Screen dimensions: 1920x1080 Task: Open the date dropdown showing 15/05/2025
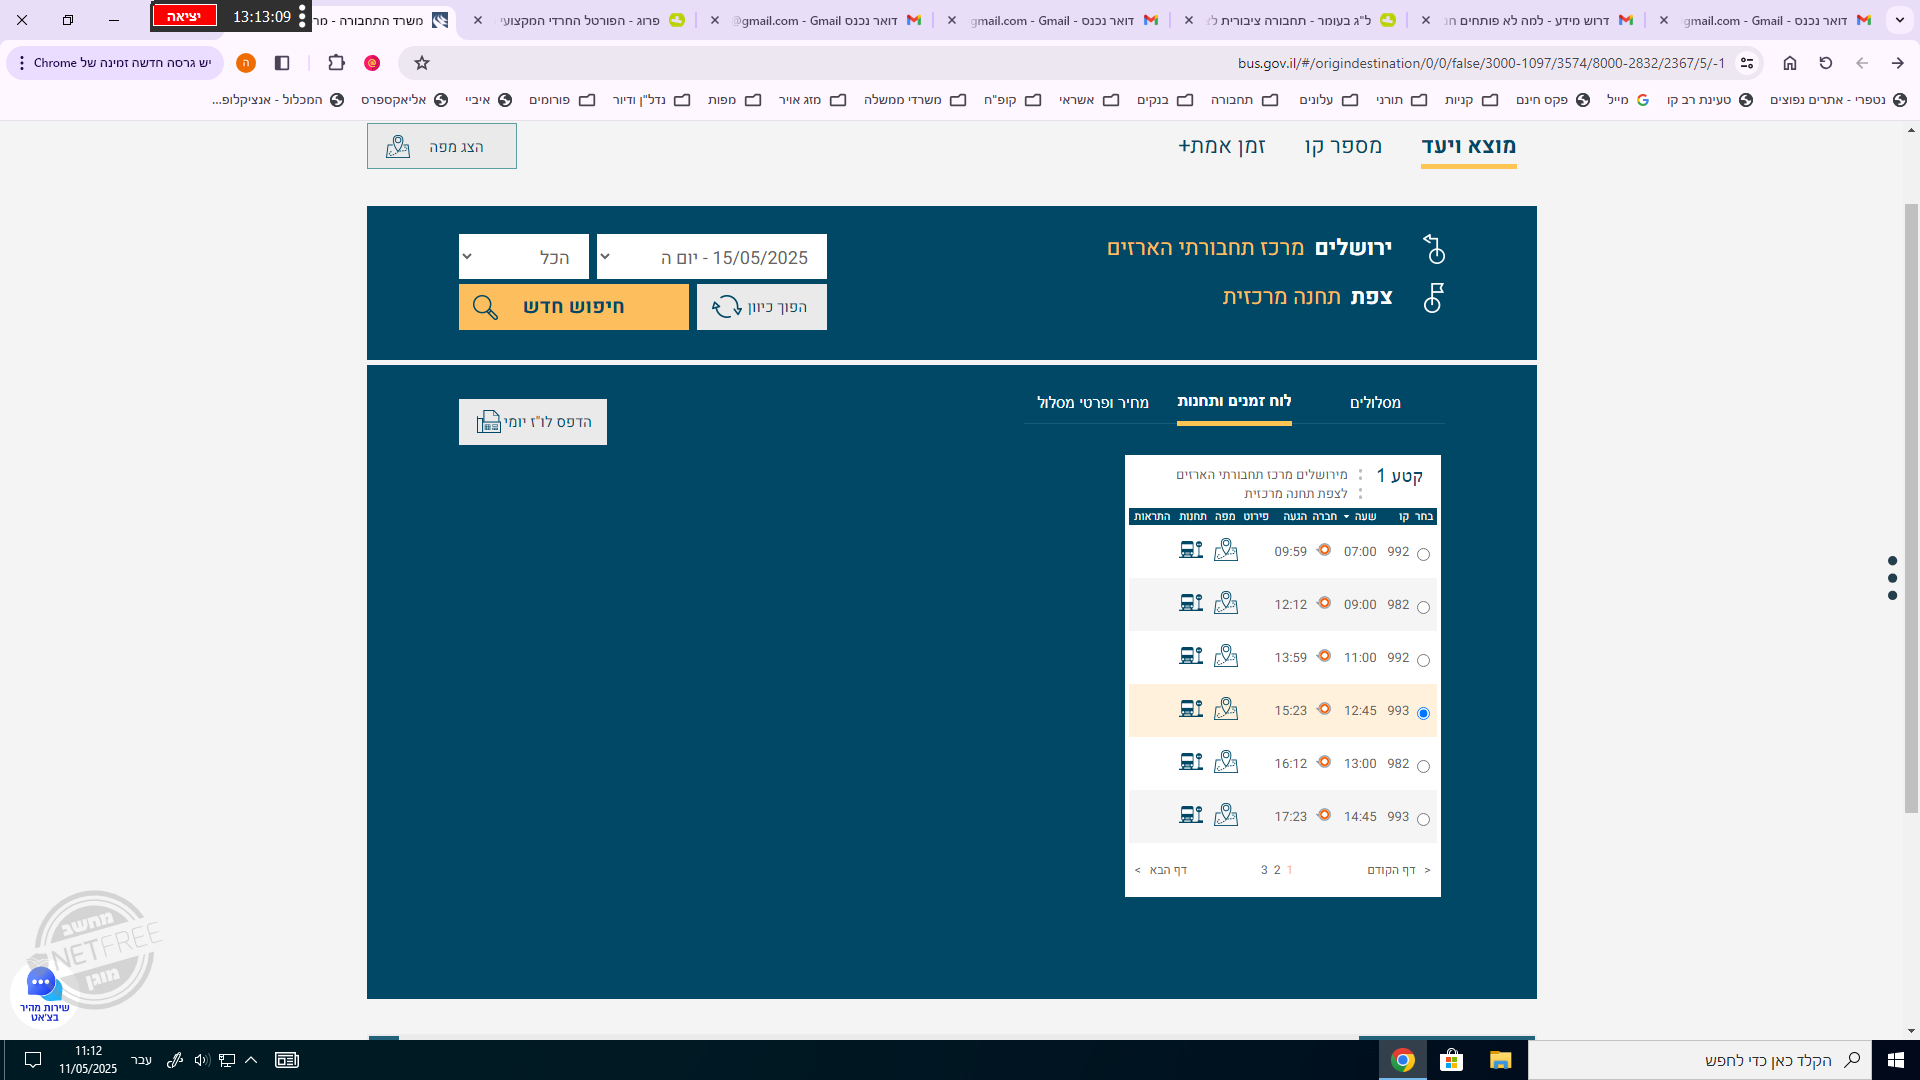[x=711, y=257]
